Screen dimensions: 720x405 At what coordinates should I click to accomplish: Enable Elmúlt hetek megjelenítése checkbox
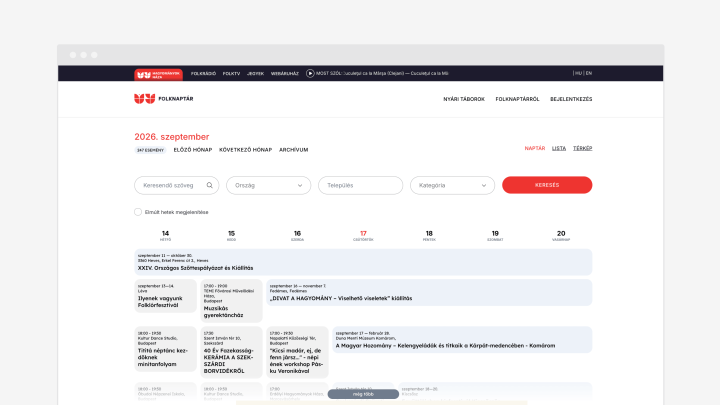[138, 212]
